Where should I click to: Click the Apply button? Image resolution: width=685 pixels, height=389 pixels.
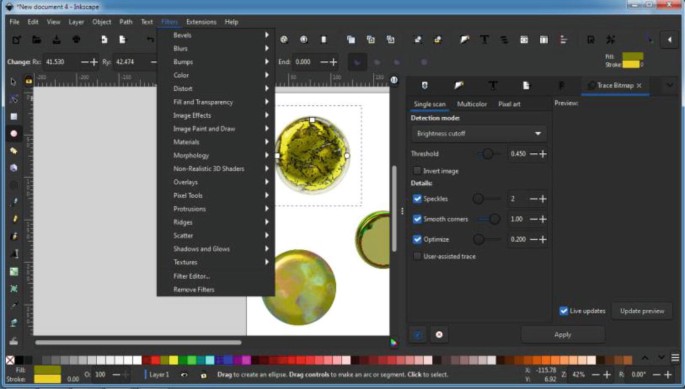(x=563, y=334)
